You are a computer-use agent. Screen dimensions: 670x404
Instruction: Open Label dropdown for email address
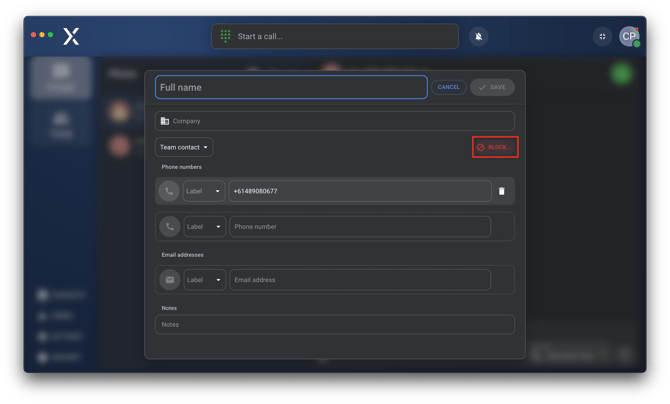tap(204, 280)
